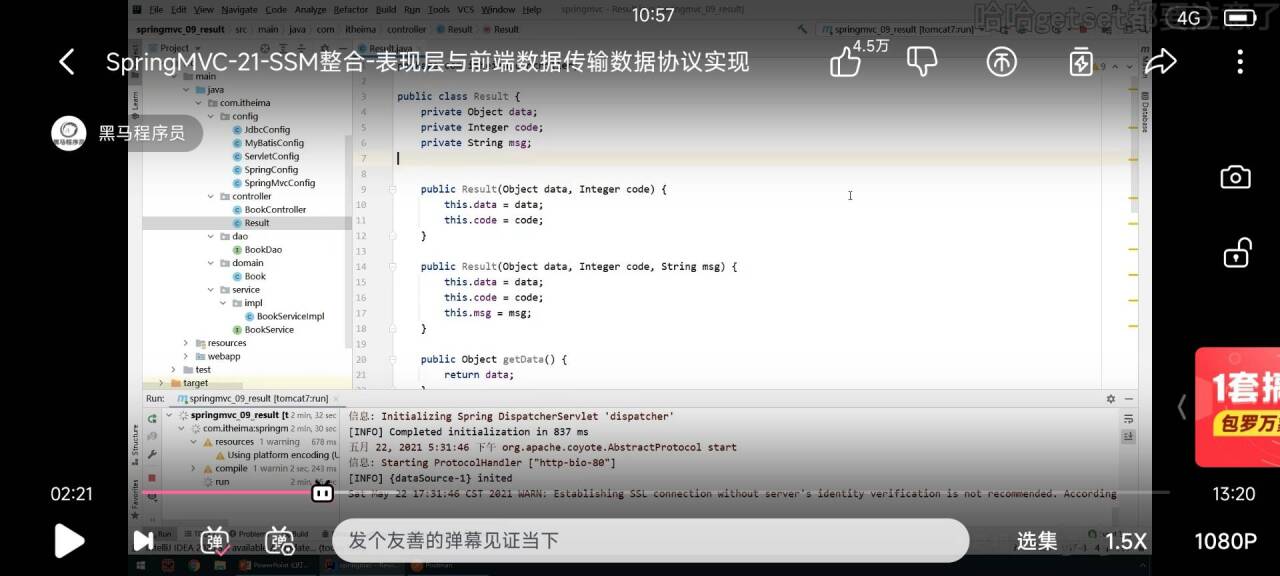Lock the screen with the padlock icon
Image resolution: width=1280 pixels, height=576 pixels.
(1237, 252)
